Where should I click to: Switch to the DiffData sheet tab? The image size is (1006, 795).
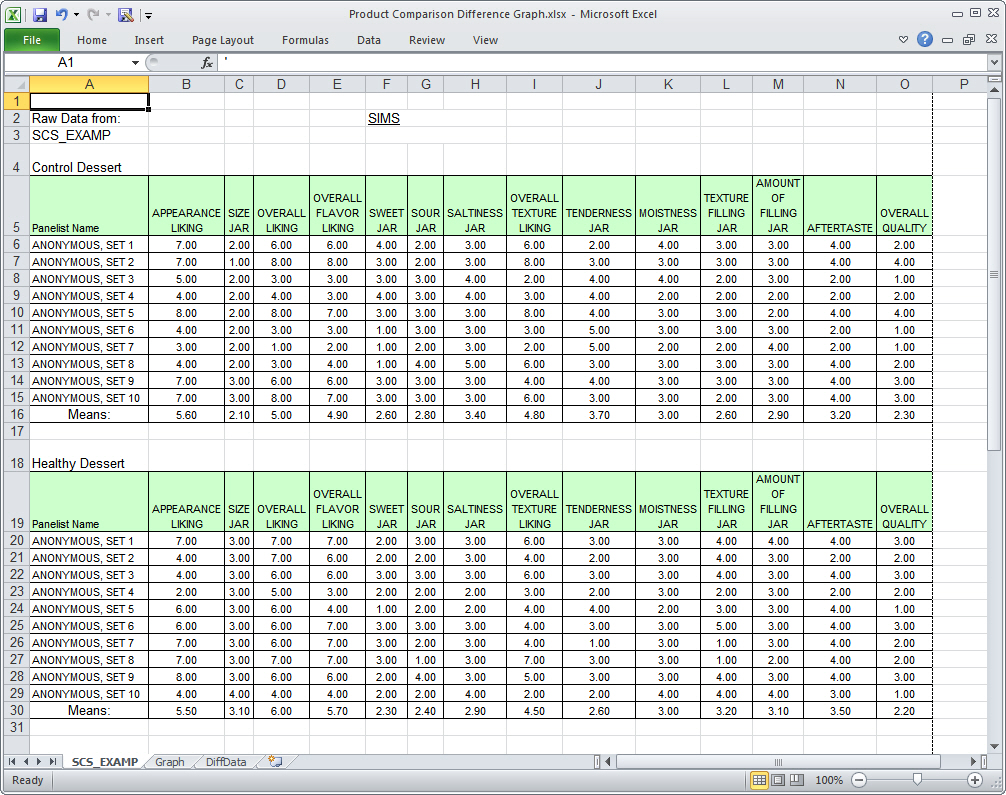coord(226,762)
